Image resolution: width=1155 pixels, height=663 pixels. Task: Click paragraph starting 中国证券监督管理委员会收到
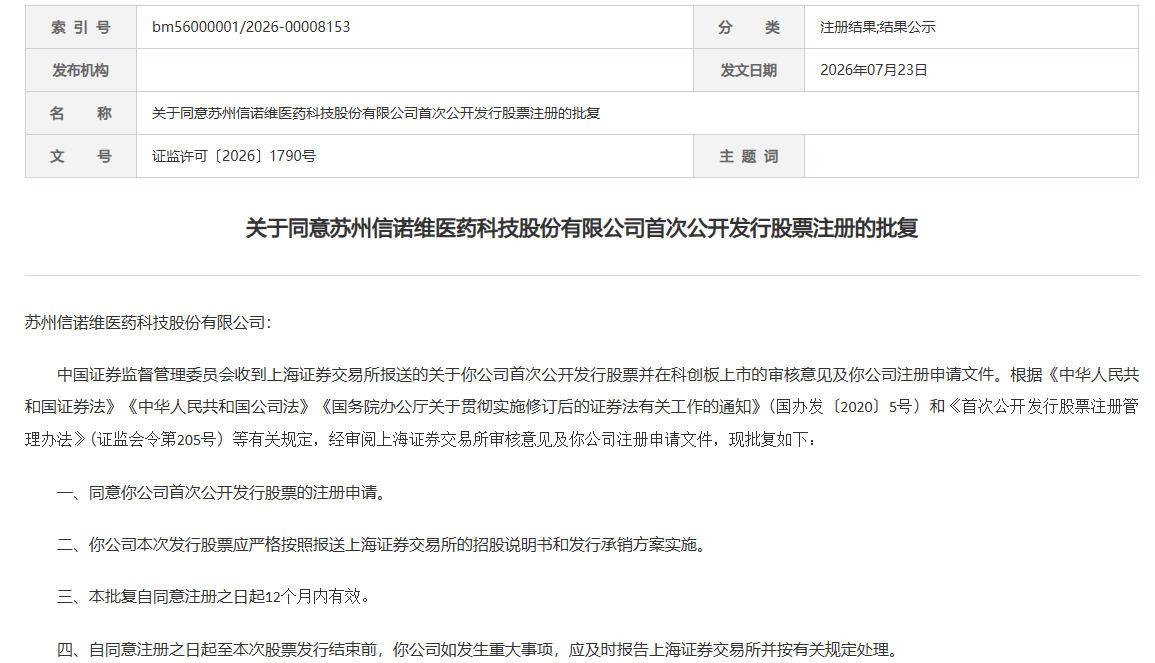tap(582, 407)
